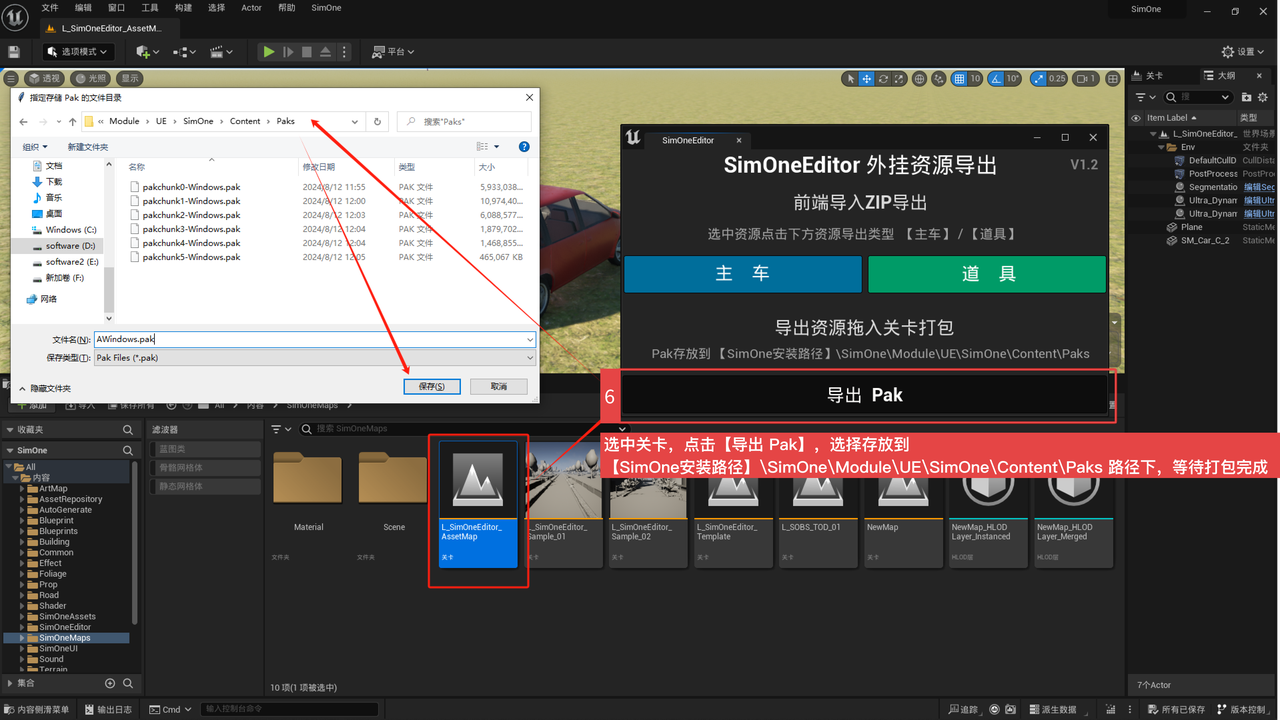Click the Eject playback icon

coord(326,52)
